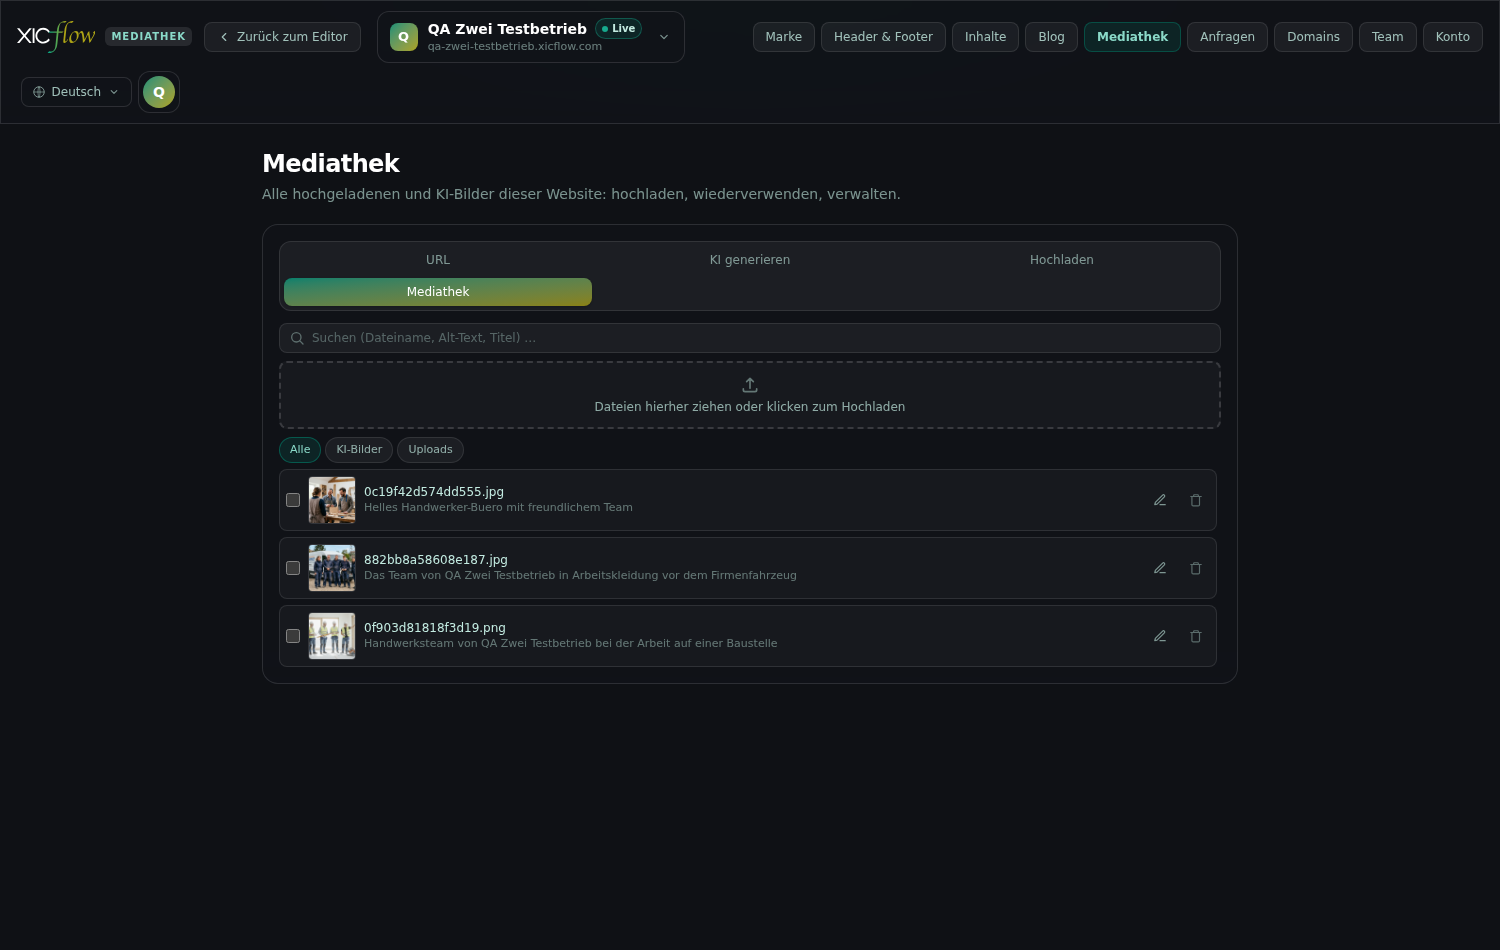Screen dimensions: 1500x950
Task: Select checkbox for 0f903d81818f3d19.png
Action: 293,636
